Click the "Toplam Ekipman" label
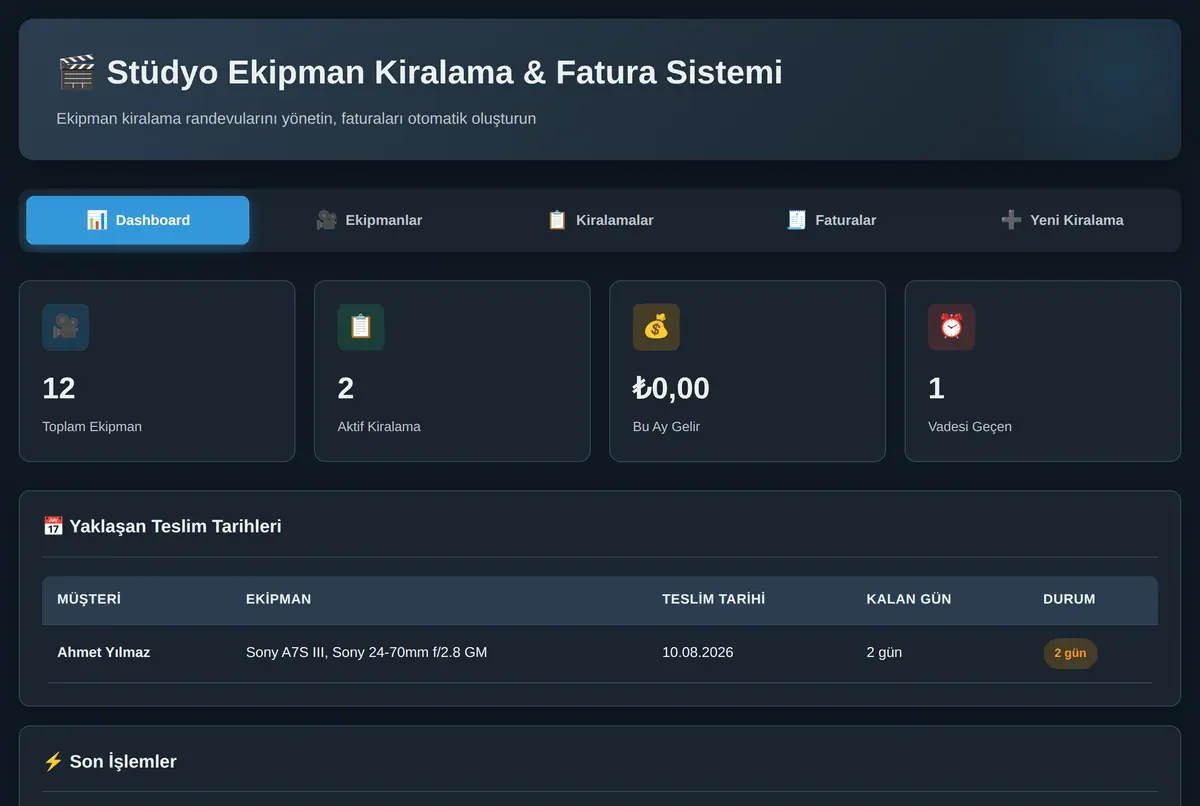The height and width of the screenshot is (806, 1200). tap(92, 426)
